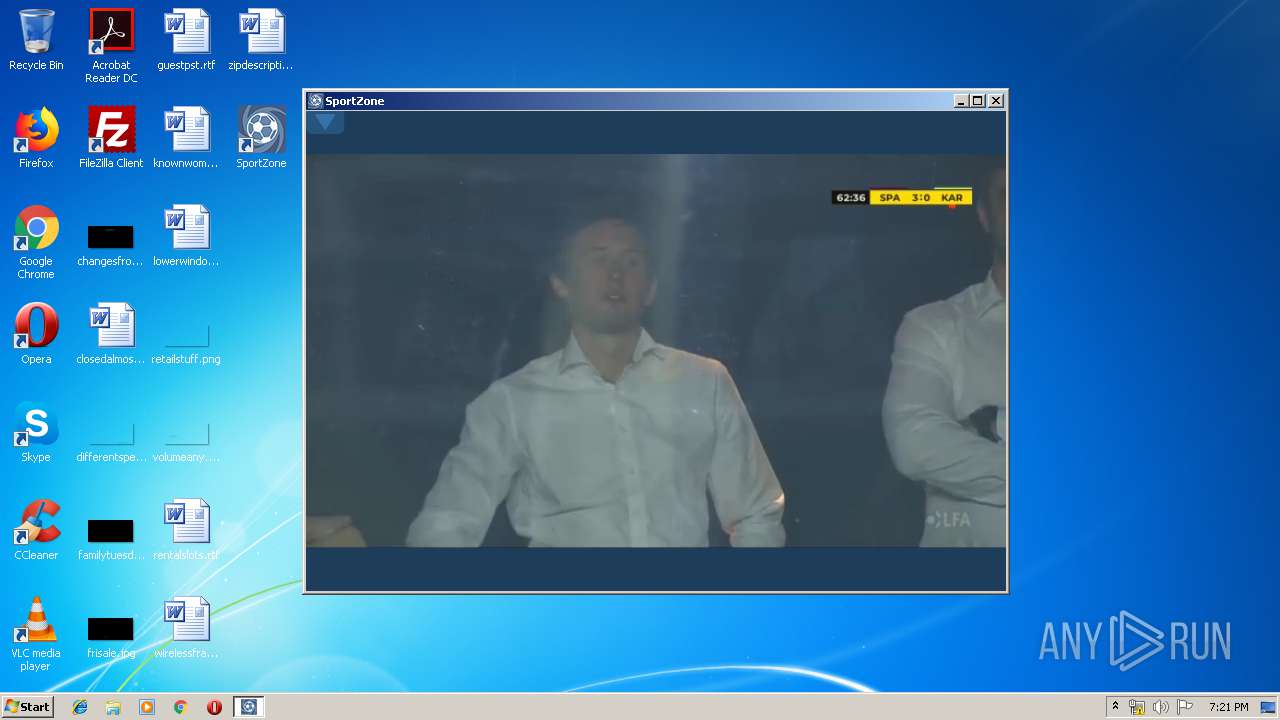
Task: Open the Windows Start menu
Action: point(27,706)
